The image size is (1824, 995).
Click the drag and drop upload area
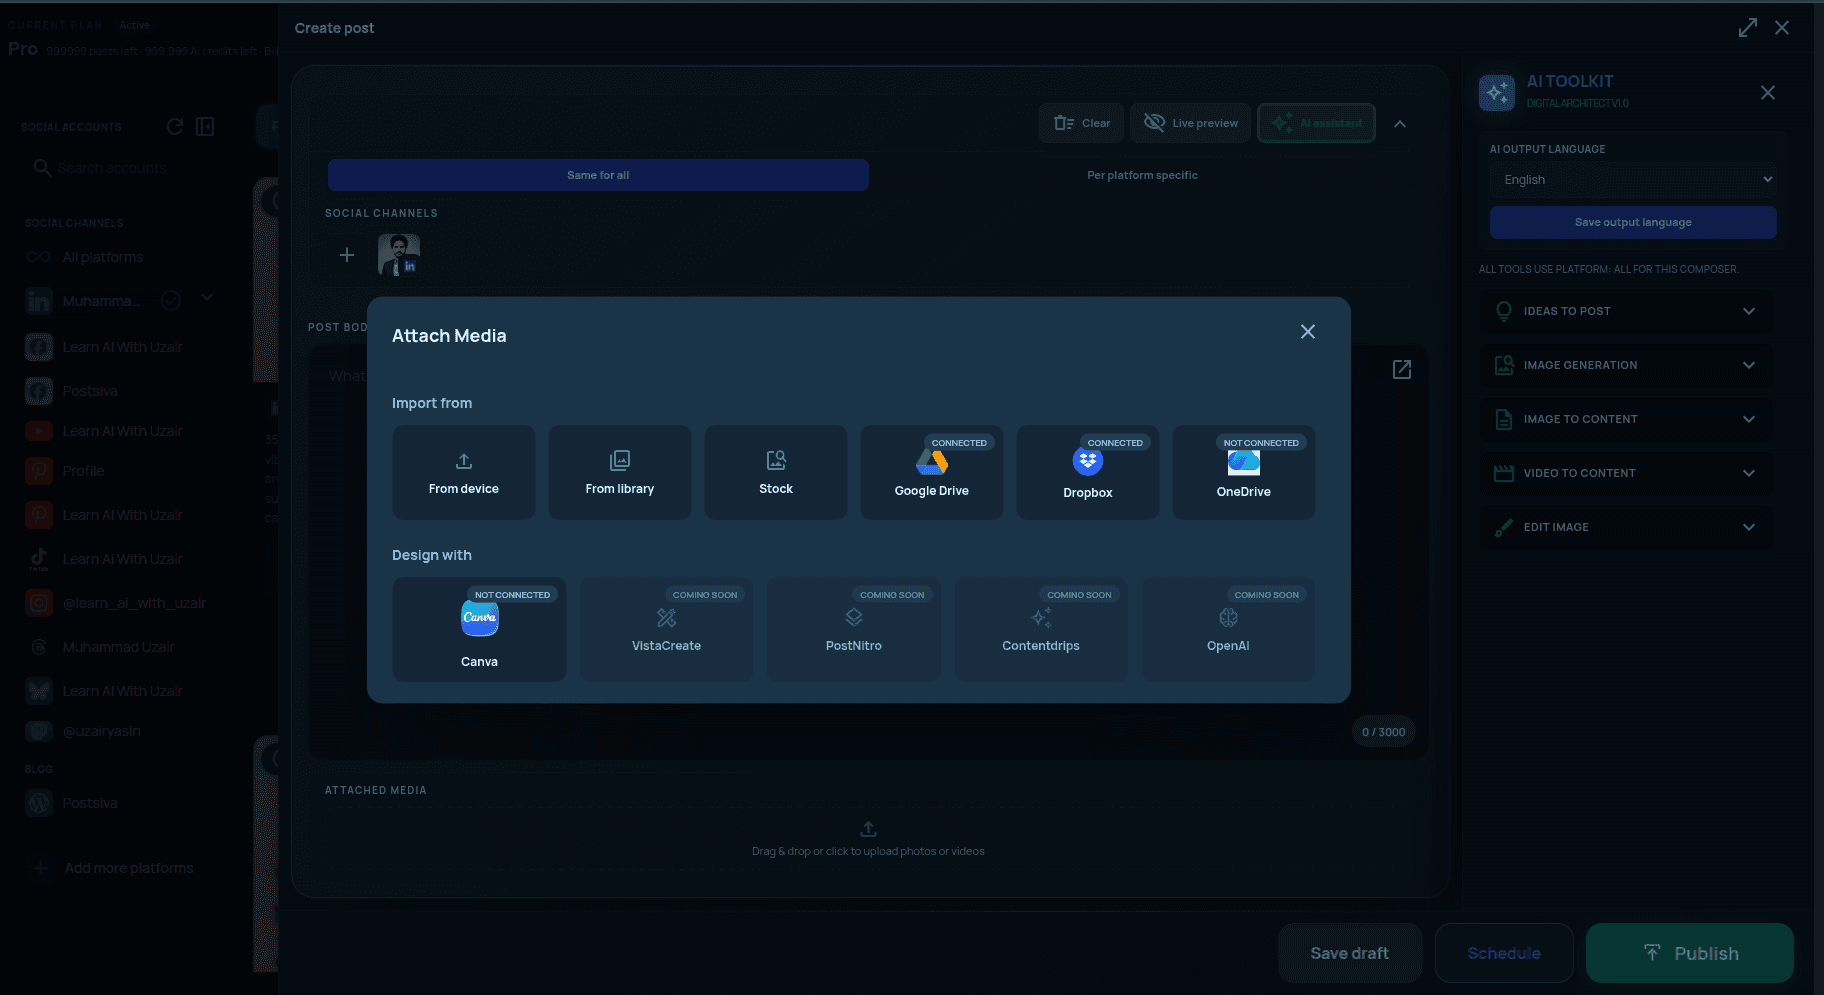click(868, 840)
